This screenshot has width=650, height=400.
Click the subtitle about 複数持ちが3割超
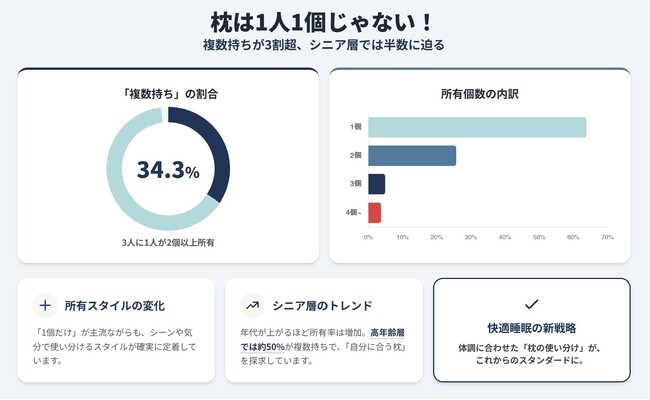pos(324,45)
